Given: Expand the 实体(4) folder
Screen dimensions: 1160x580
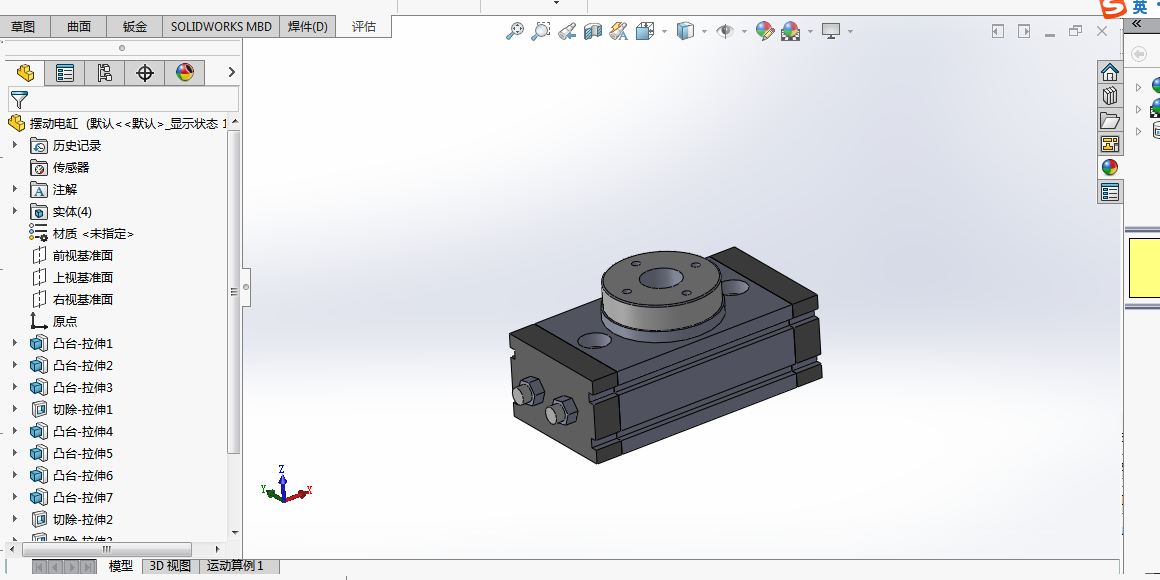Looking at the screenshot, I should coord(15,212).
